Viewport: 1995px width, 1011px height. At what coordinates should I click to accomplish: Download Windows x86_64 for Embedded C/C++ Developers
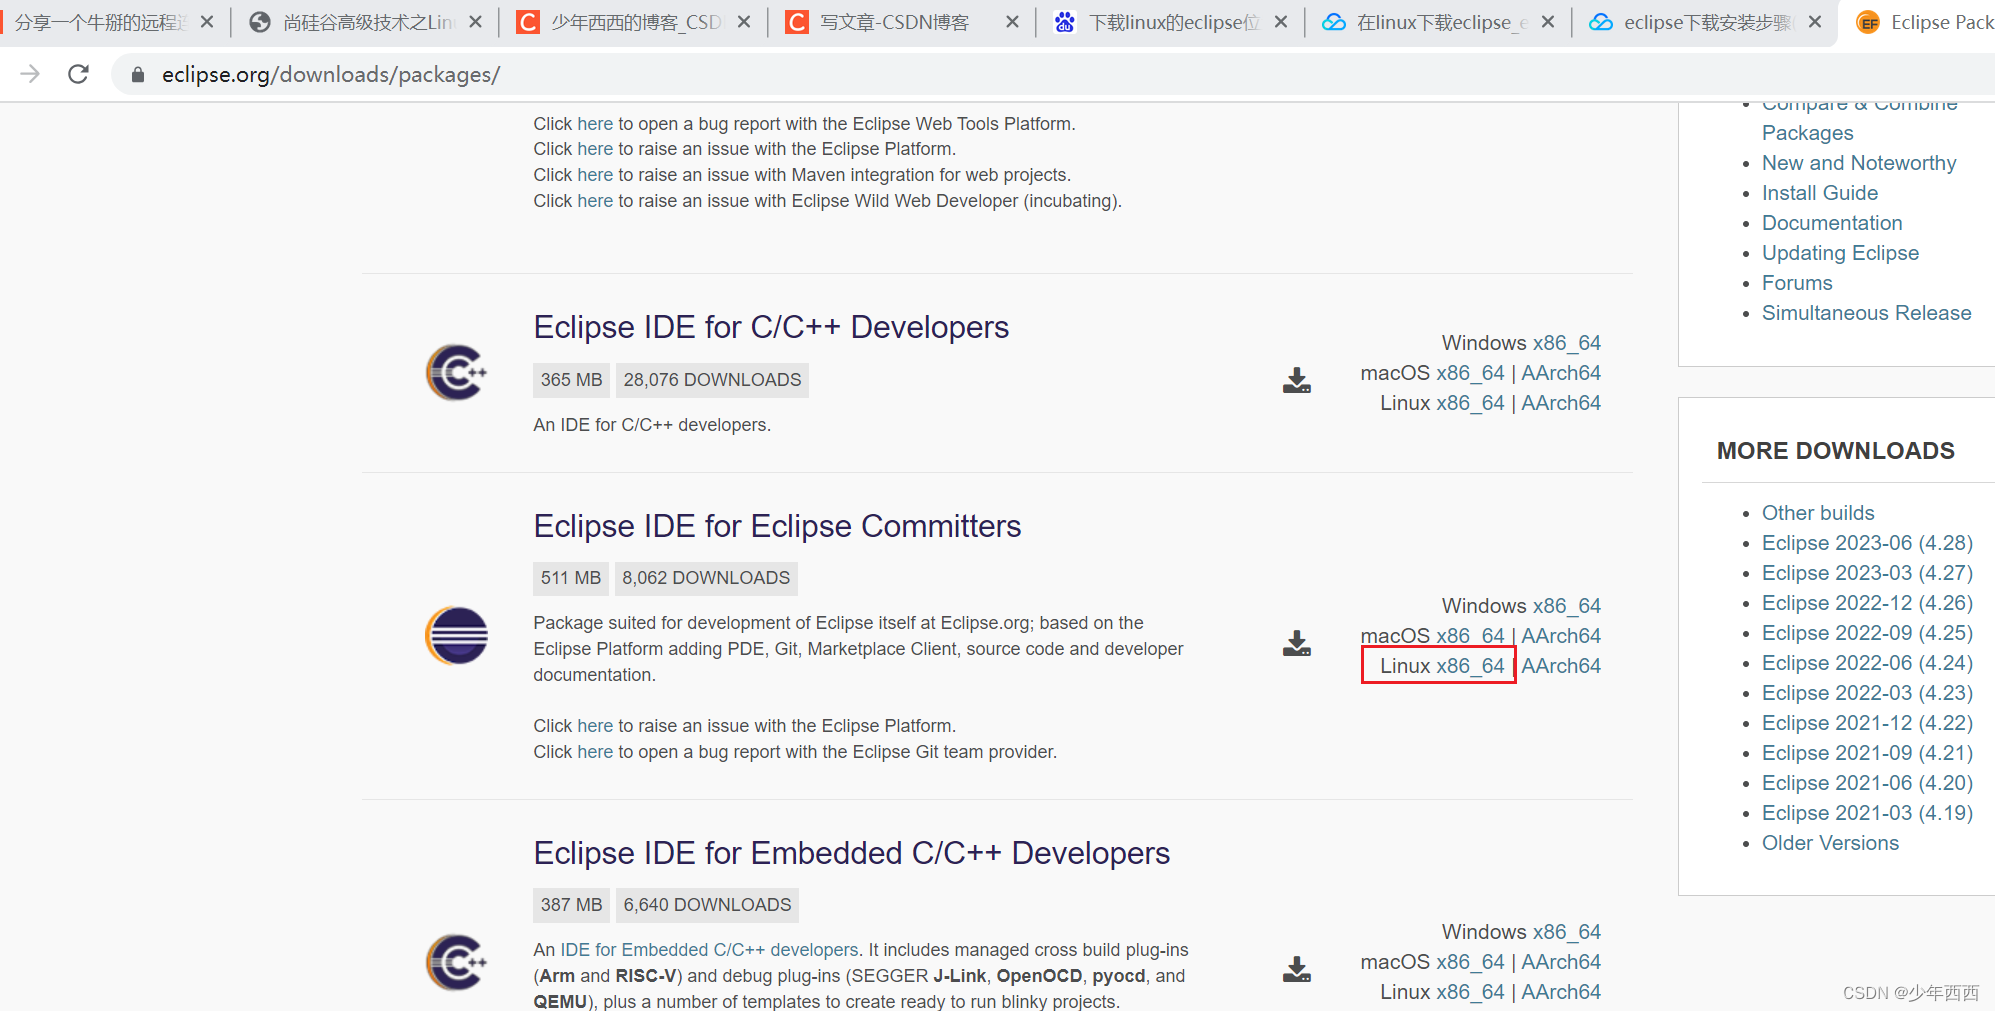[1568, 932]
